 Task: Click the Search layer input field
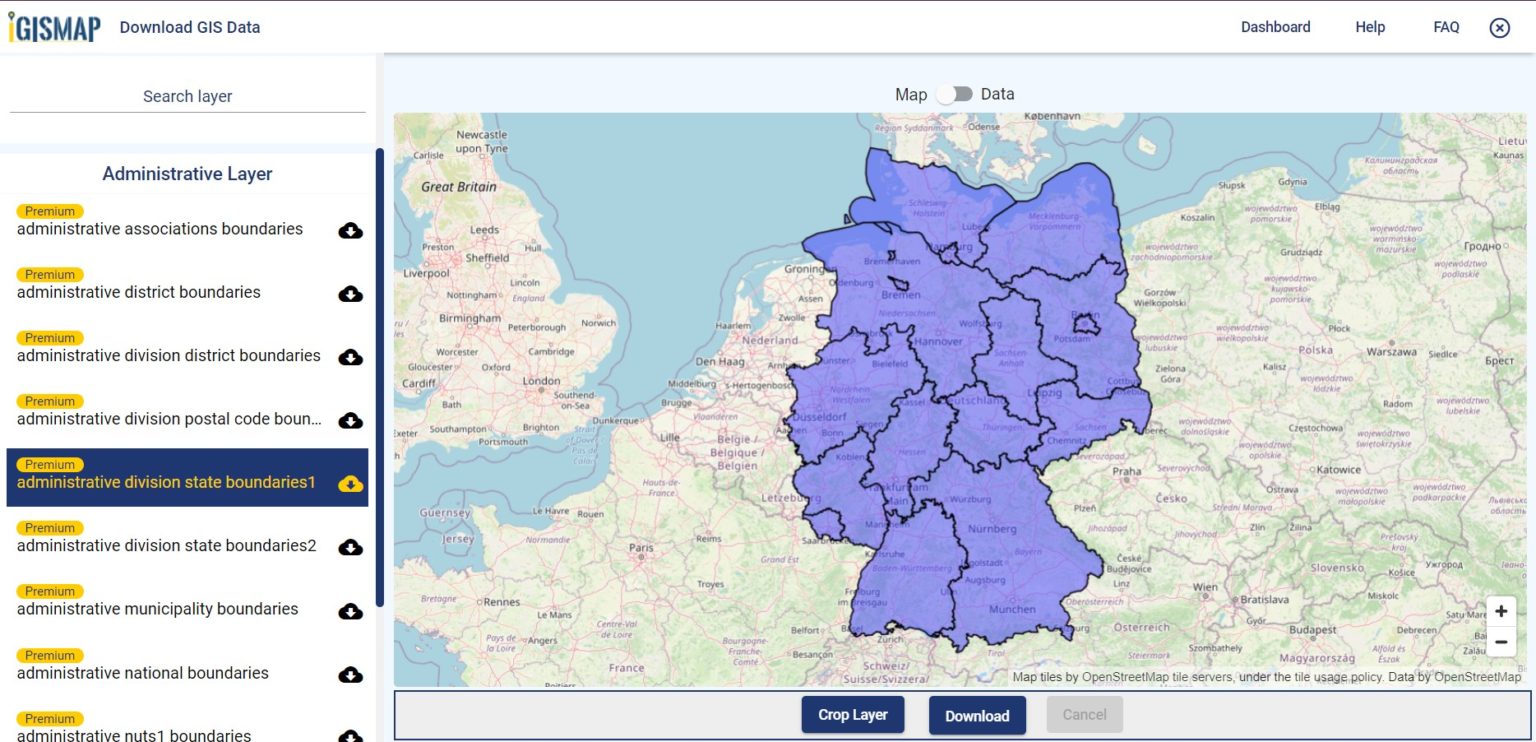(x=187, y=96)
